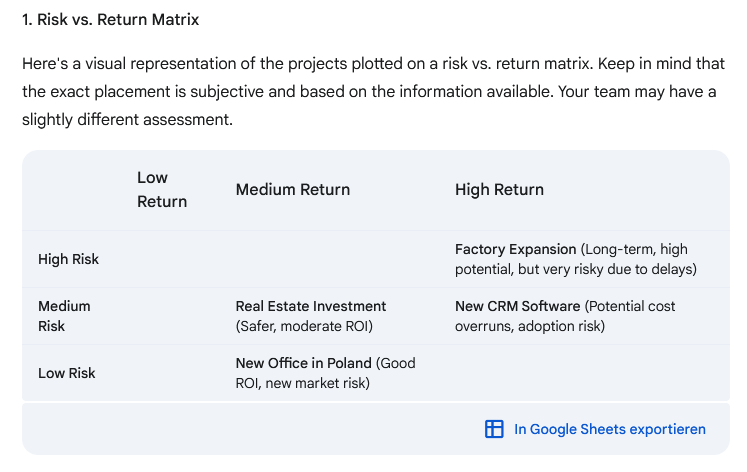Click the Google Sheets export icon
Image resolution: width=747 pixels, height=472 pixels.
494,429
